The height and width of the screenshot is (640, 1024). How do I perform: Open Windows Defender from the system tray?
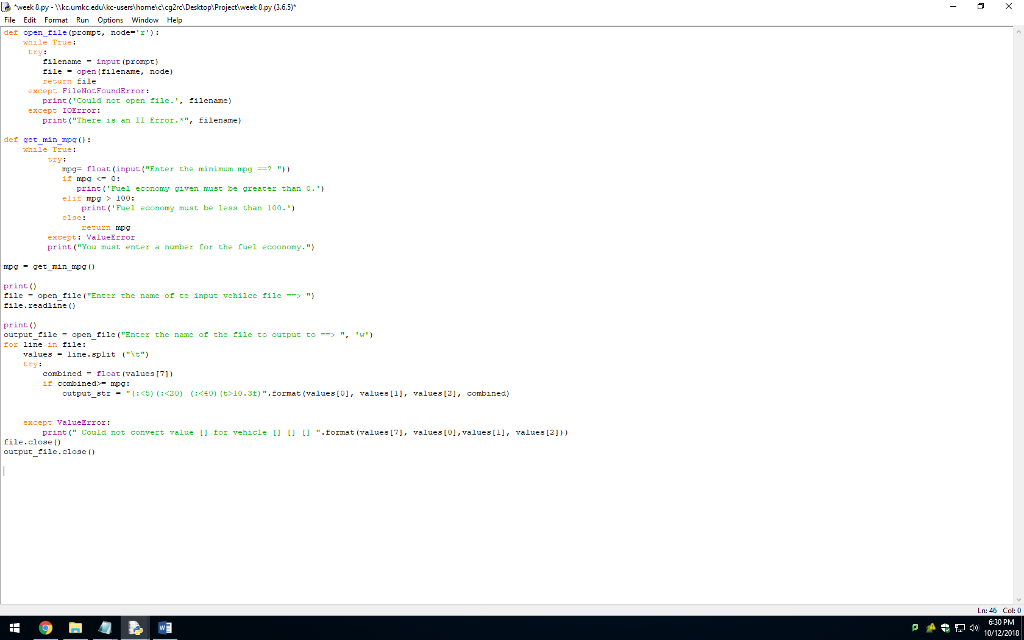(945, 628)
